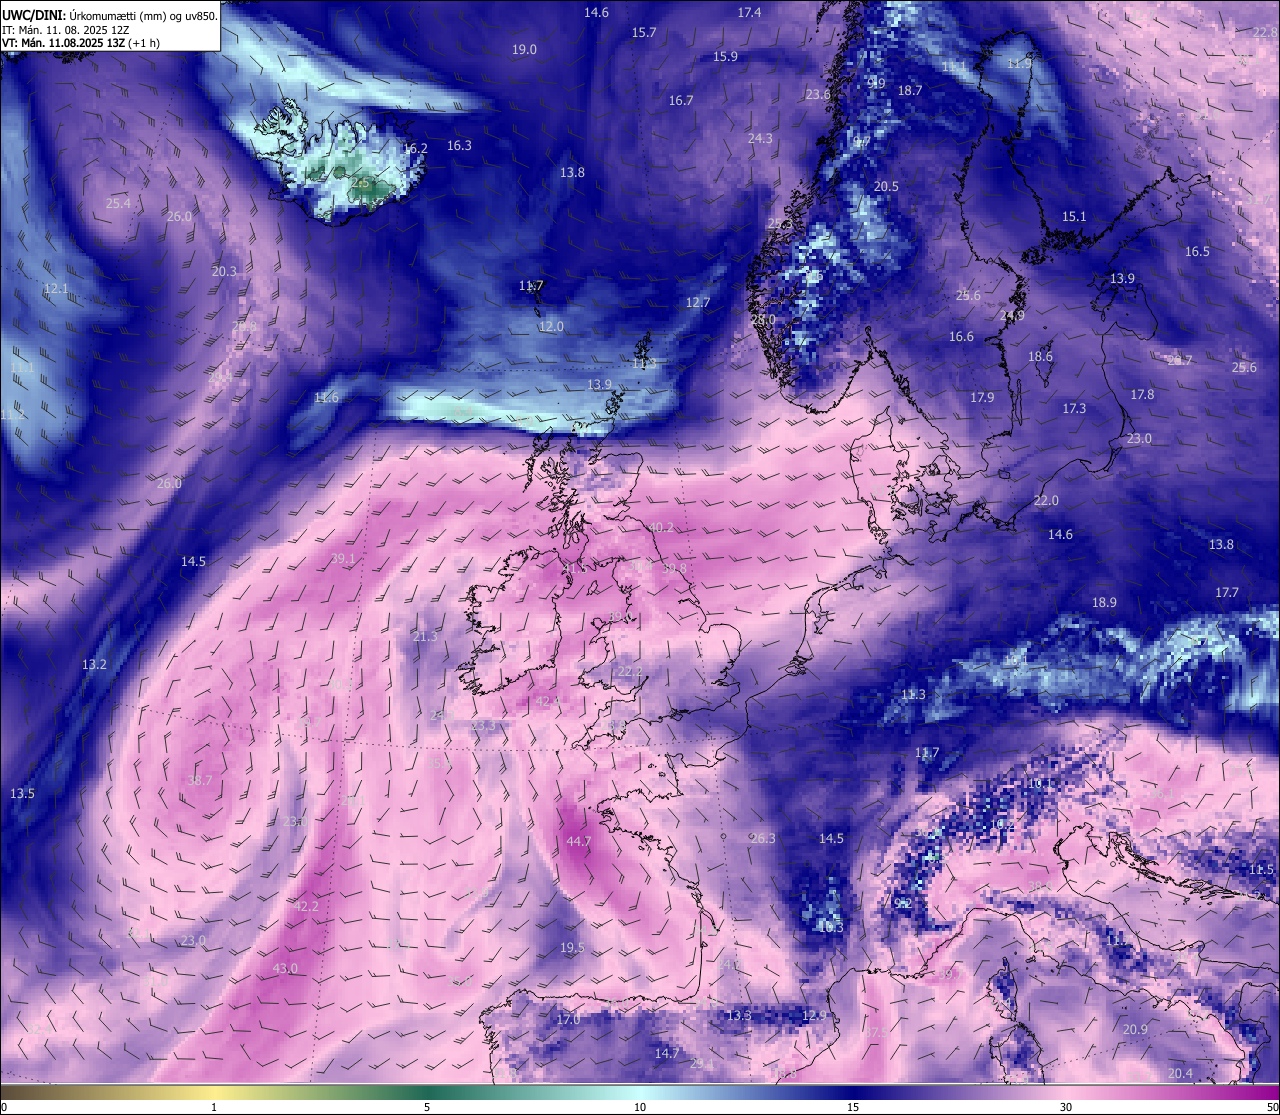This screenshot has width=1280, height=1115.
Task: Click the 11.3 value over Germany
Action: tap(913, 695)
